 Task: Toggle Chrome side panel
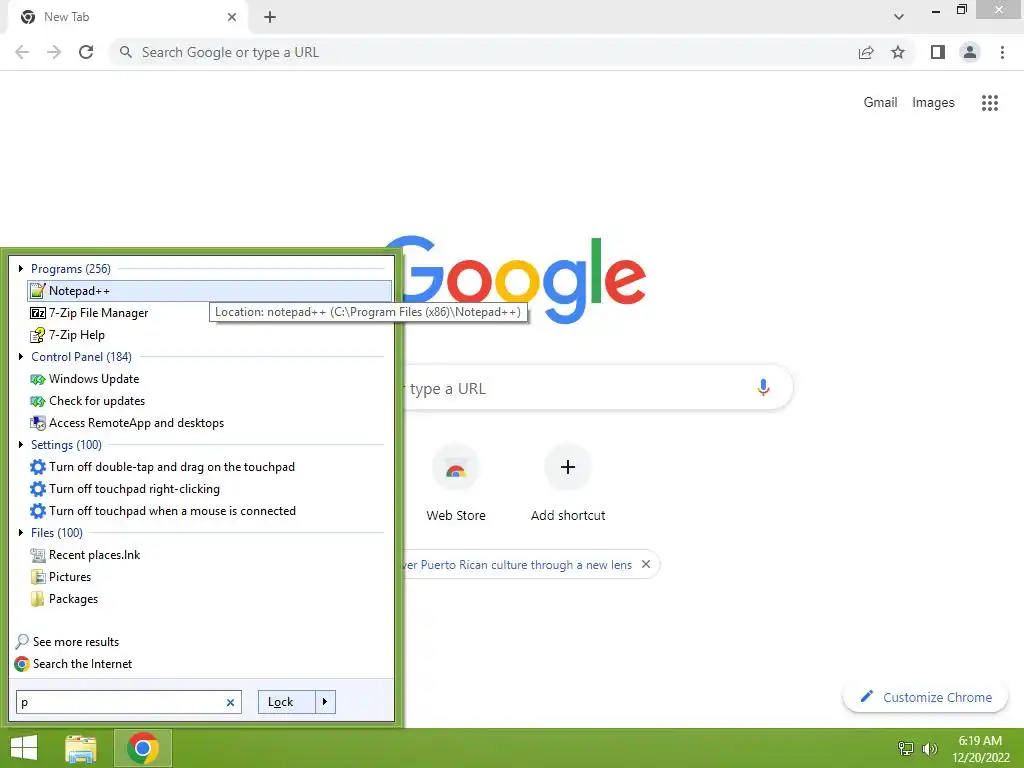click(938, 52)
